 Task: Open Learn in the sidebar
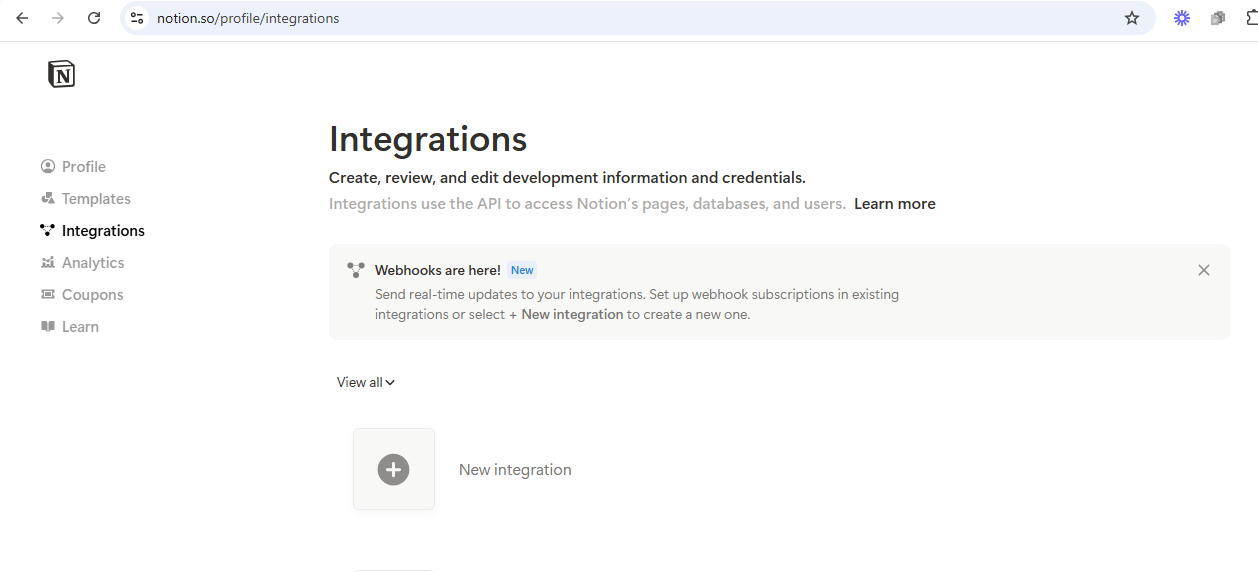pos(80,326)
